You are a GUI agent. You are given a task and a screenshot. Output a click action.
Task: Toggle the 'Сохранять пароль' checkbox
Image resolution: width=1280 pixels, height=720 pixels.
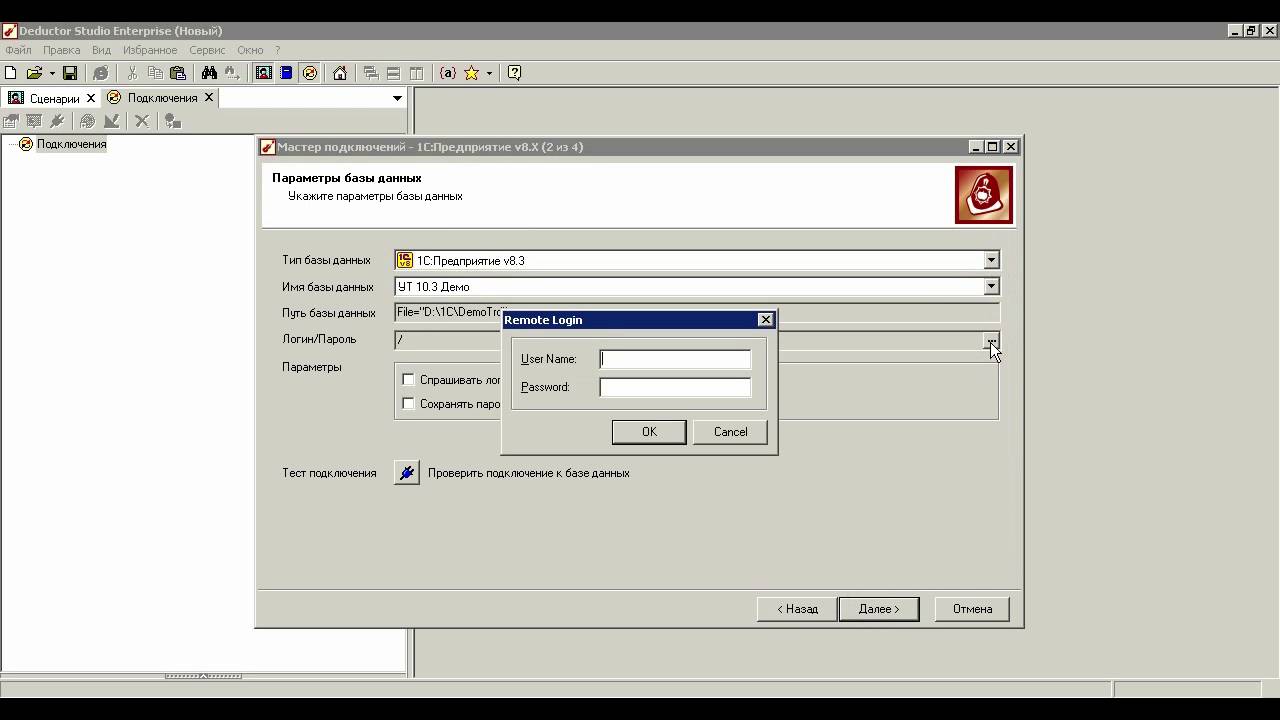[x=408, y=403]
